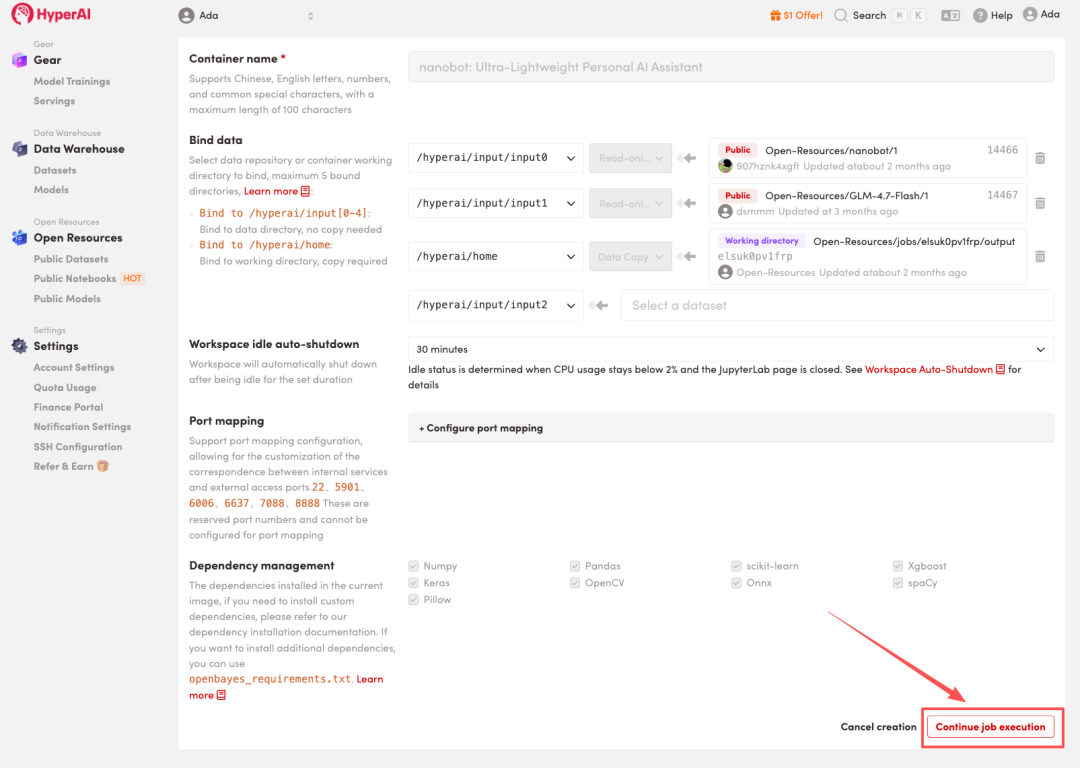Image resolution: width=1080 pixels, height=768 pixels.
Task: Open Help via question mark icon
Action: pos(980,16)
